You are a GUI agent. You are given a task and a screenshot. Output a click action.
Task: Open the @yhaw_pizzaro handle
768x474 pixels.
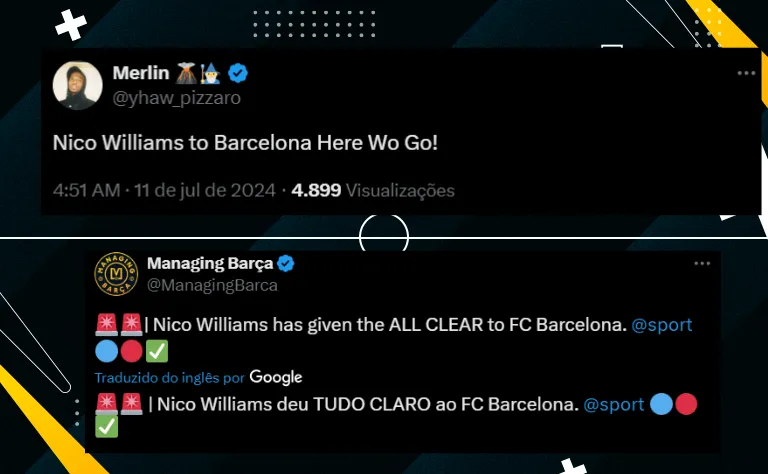[x=176, y=98]
